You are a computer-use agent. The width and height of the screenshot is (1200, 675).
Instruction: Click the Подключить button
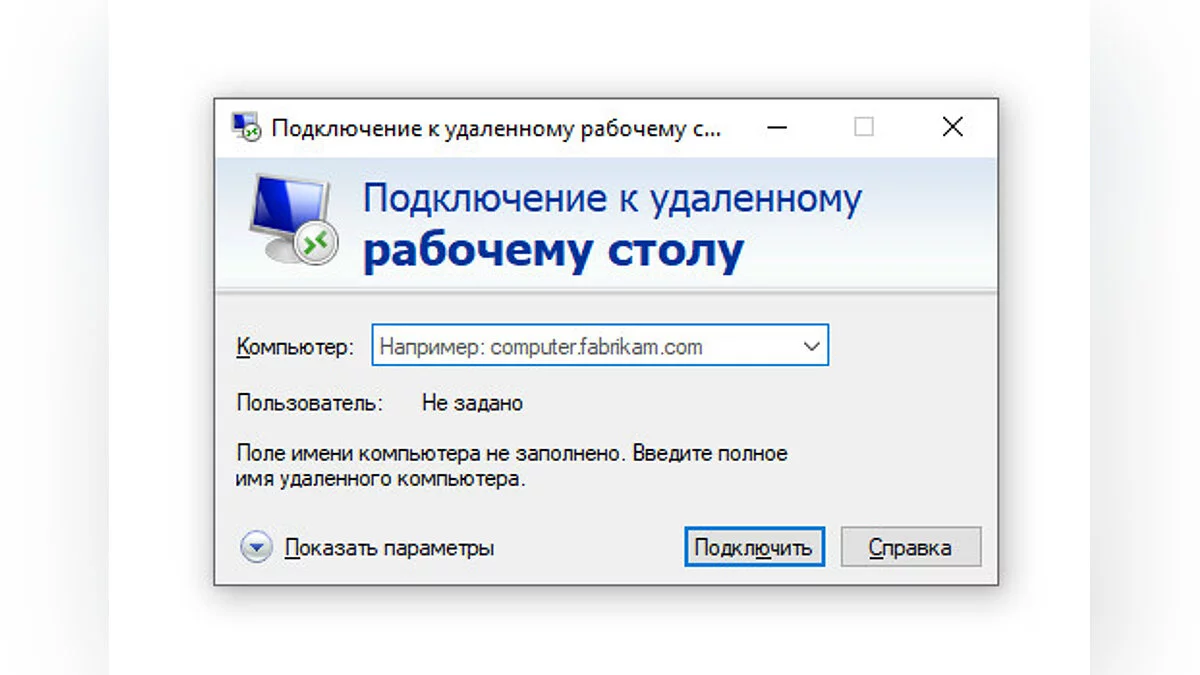click(x=754, y=547)
